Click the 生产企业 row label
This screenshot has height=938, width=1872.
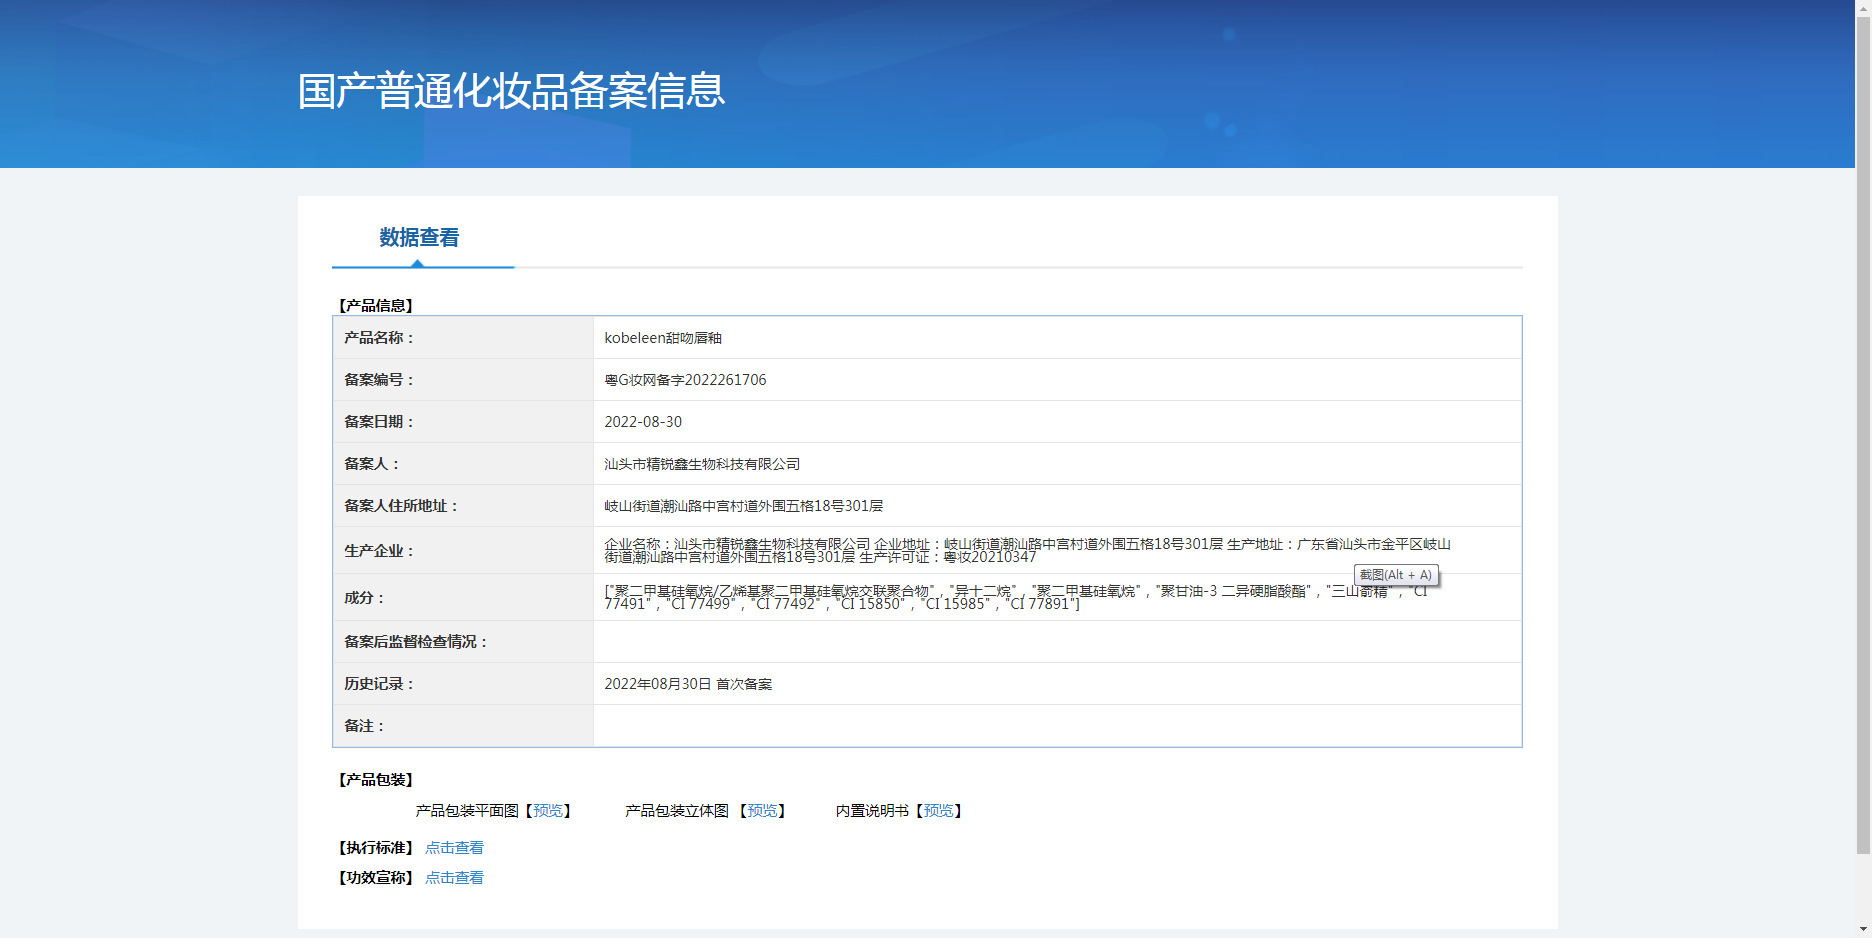[379, 551]
